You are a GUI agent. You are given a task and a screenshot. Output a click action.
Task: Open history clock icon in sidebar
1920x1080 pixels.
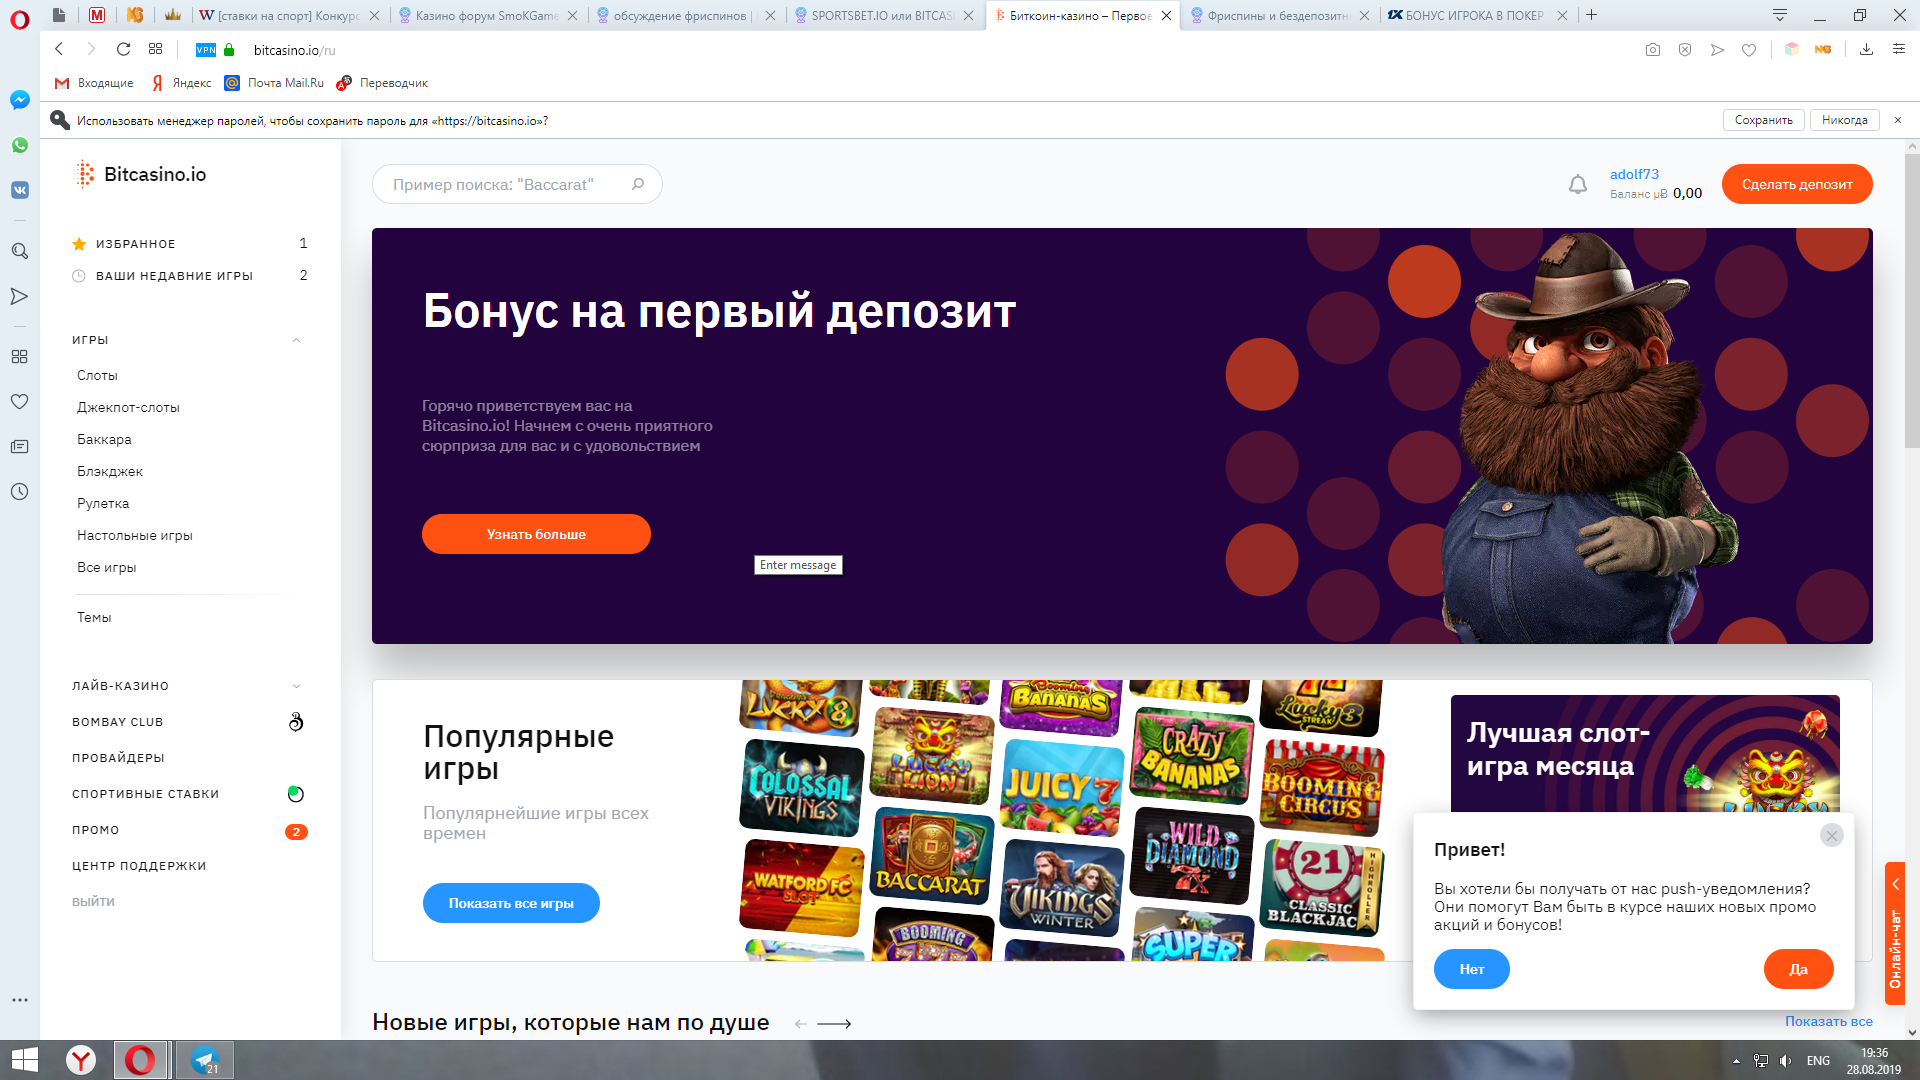point(20,492)
